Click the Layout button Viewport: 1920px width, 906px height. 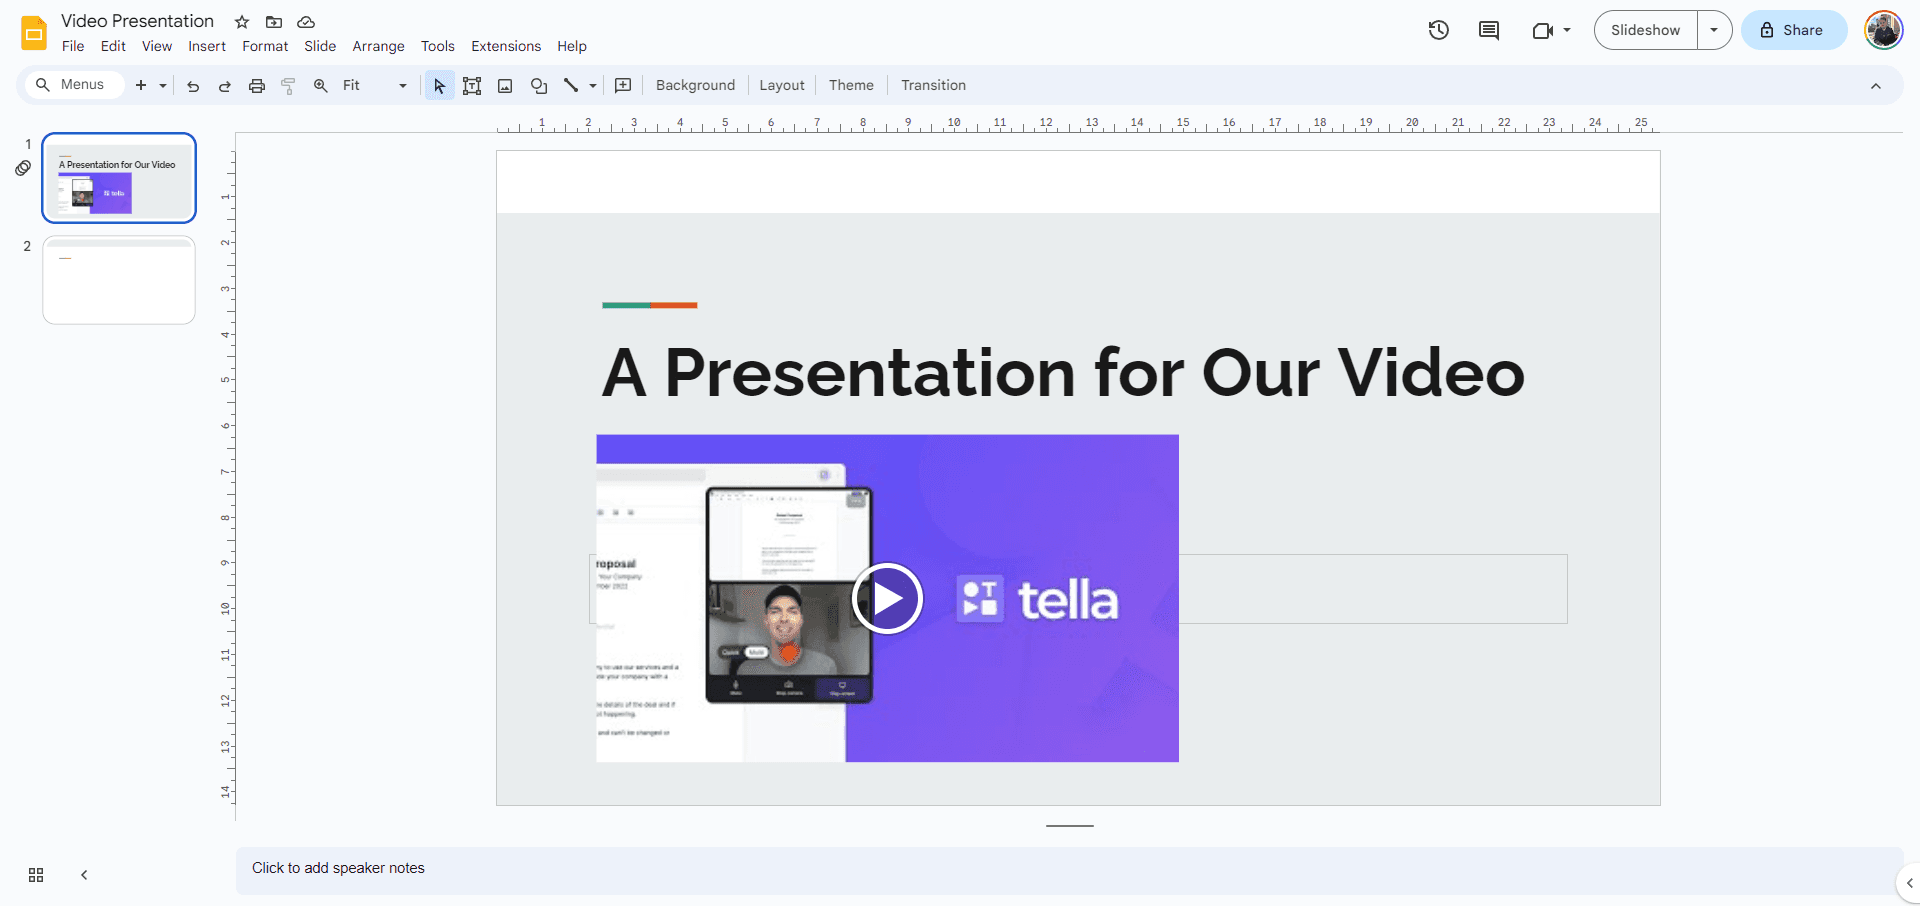pos(782,86)
